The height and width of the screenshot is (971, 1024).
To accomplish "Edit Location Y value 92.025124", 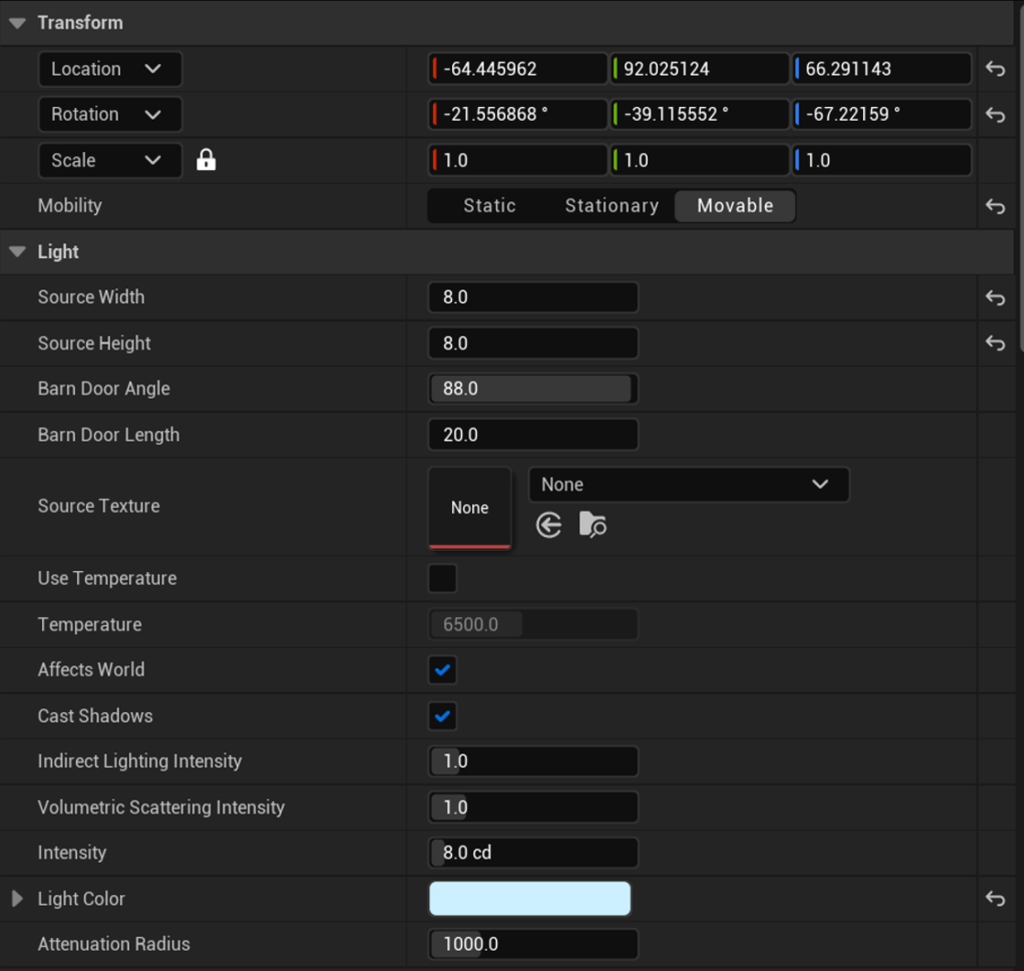I will [x=699, y=69].
